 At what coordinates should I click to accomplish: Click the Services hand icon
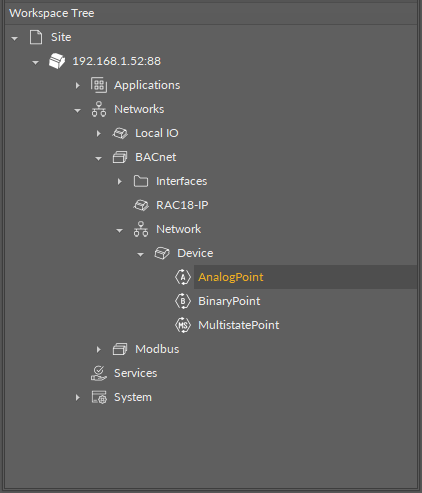(x=99, y=373)
